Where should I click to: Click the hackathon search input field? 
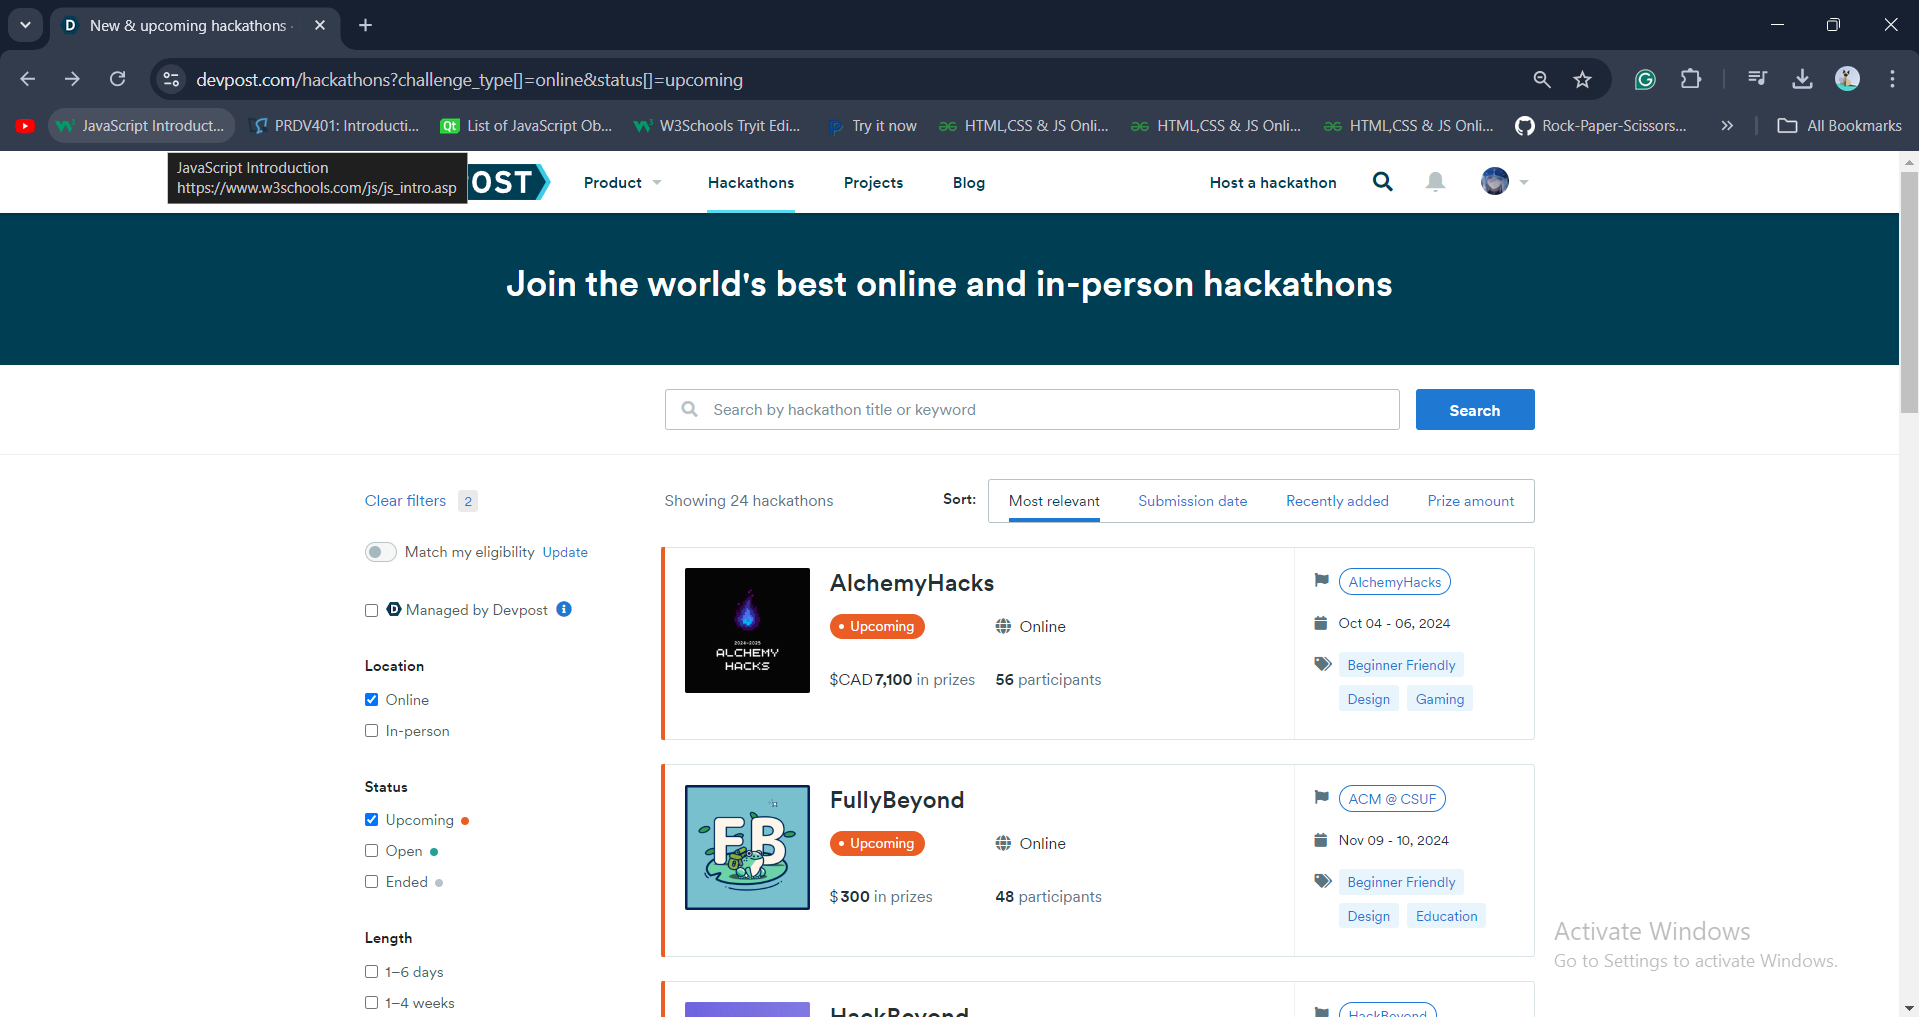click(x=1032, y=410)
